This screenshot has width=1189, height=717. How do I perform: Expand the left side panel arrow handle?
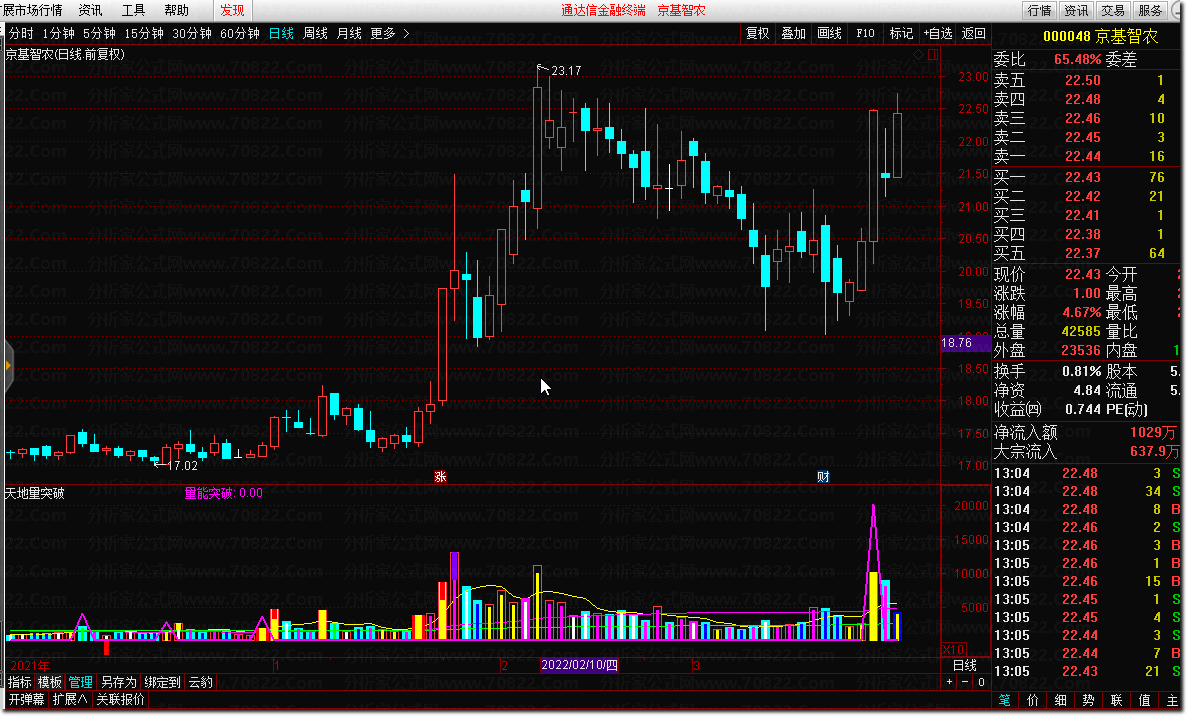click(x=8, y=365)
